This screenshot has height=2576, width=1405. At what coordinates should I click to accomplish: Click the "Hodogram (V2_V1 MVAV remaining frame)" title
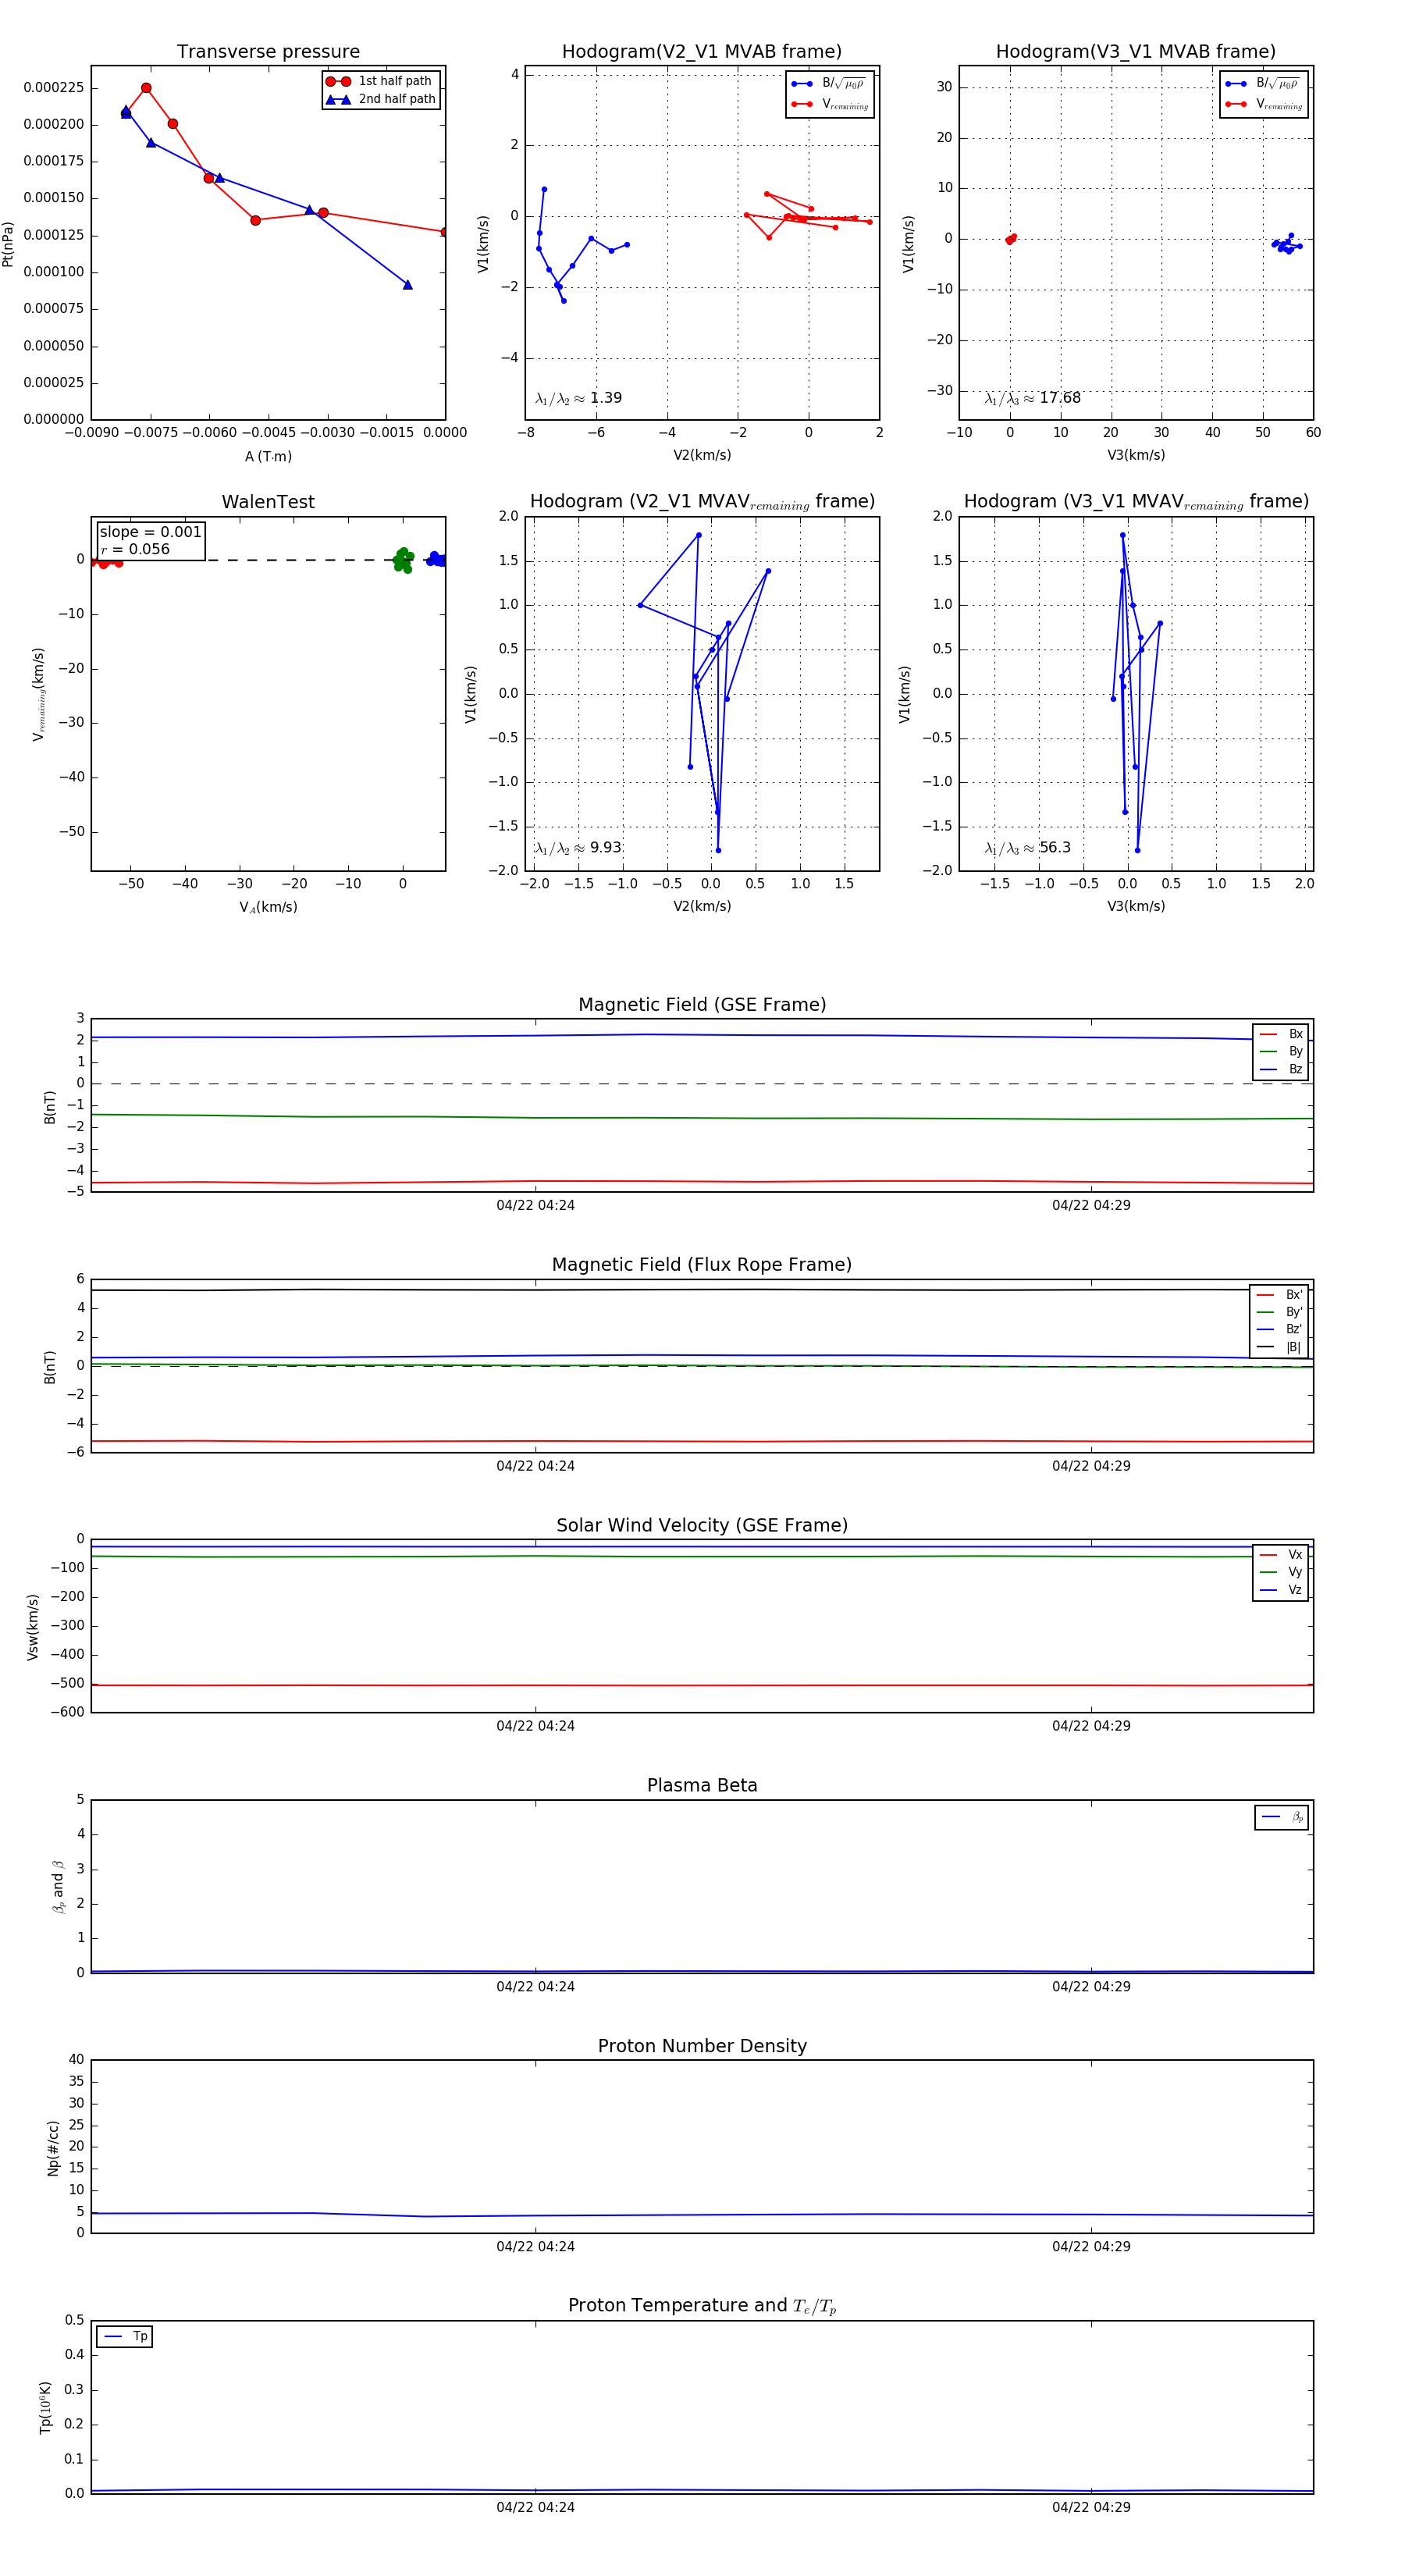pos(702,502)
